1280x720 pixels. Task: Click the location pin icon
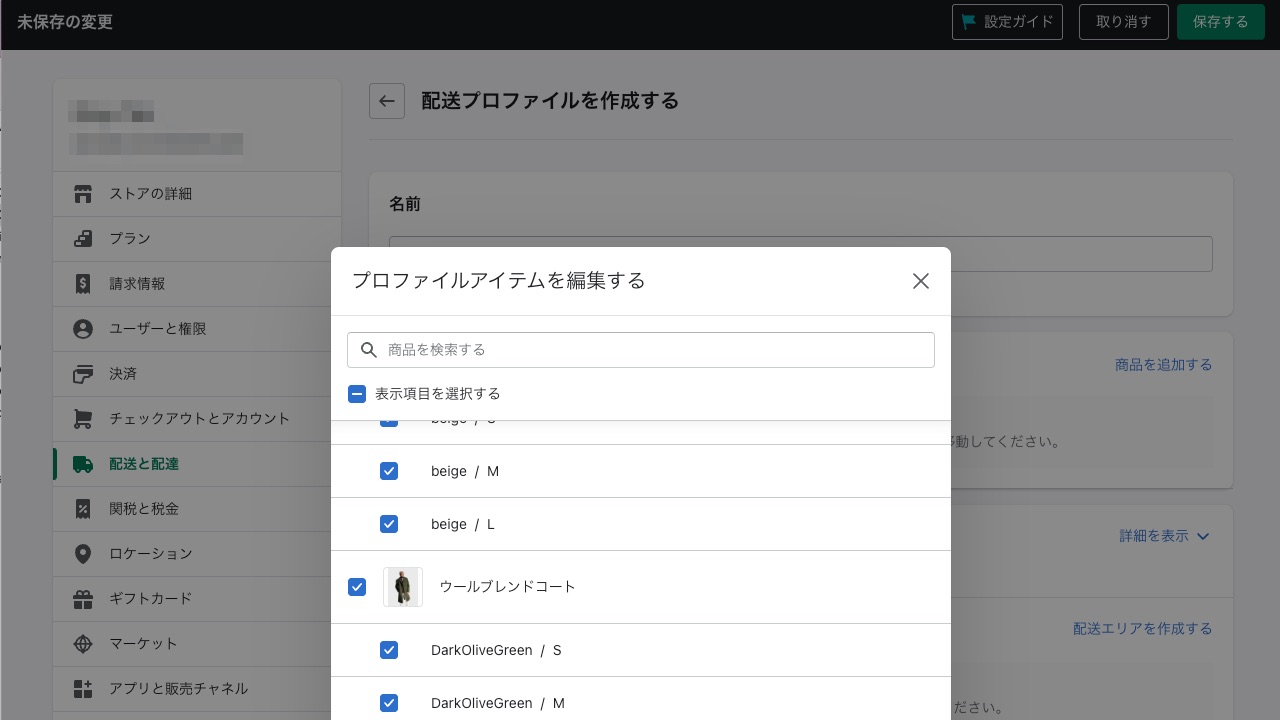coord(83,554)
